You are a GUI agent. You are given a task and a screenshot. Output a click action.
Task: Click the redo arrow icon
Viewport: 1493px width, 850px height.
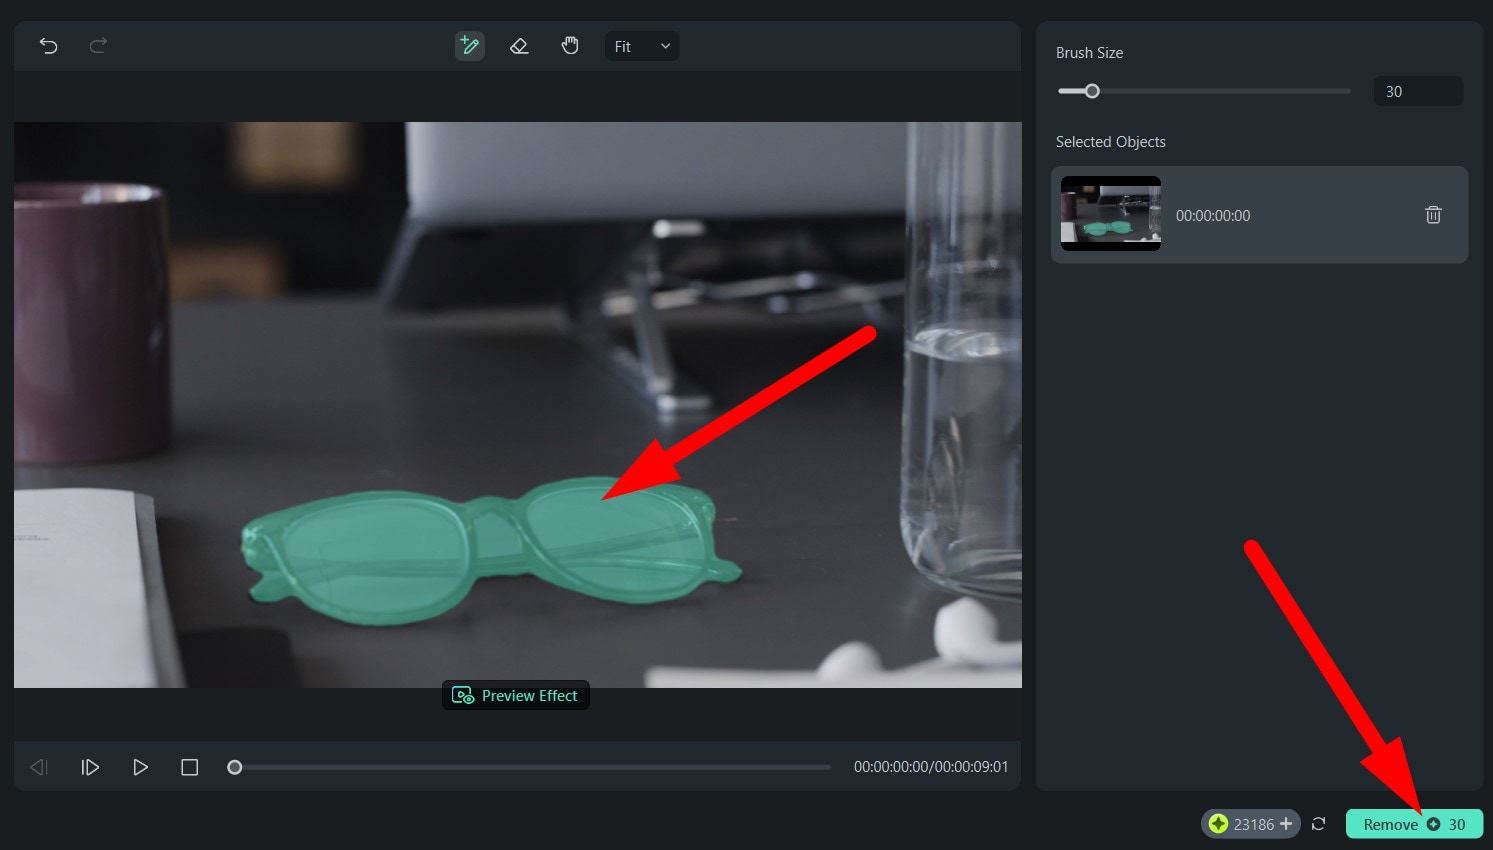(x=98, y=46)
